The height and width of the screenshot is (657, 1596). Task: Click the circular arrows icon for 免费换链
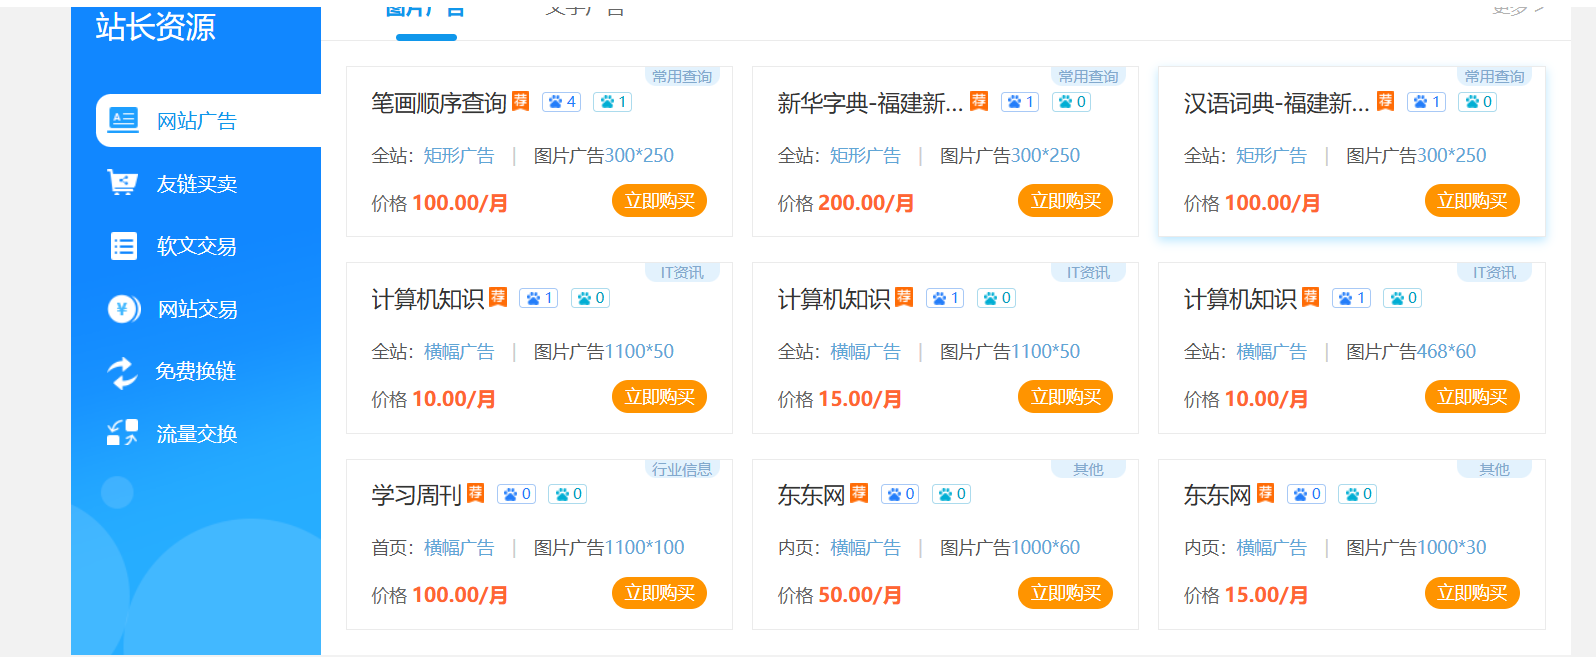tap(123, 372)
